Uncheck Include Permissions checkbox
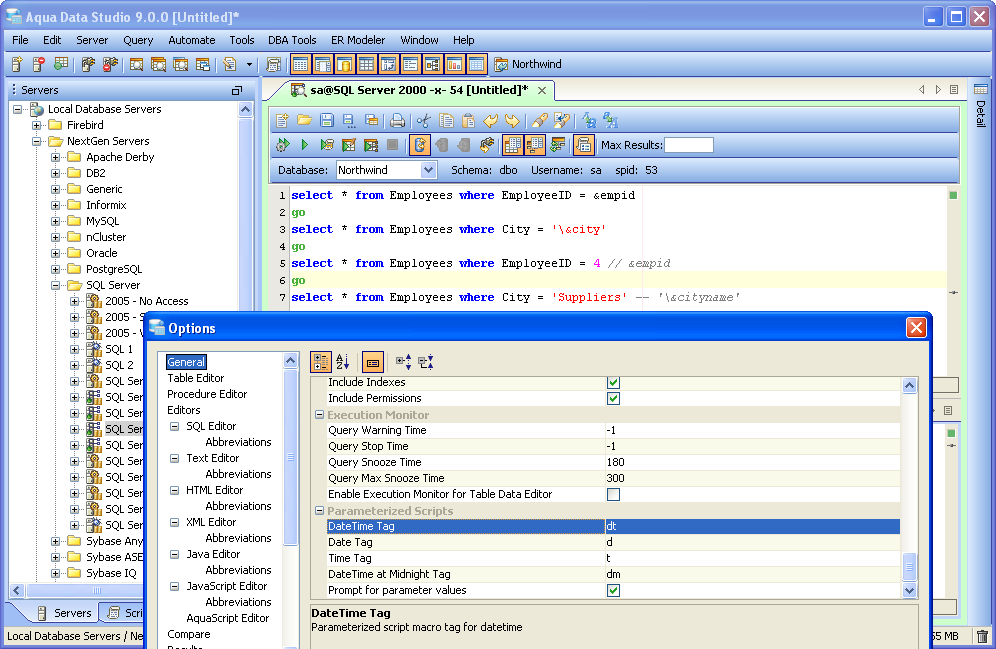 coord(613,398)
